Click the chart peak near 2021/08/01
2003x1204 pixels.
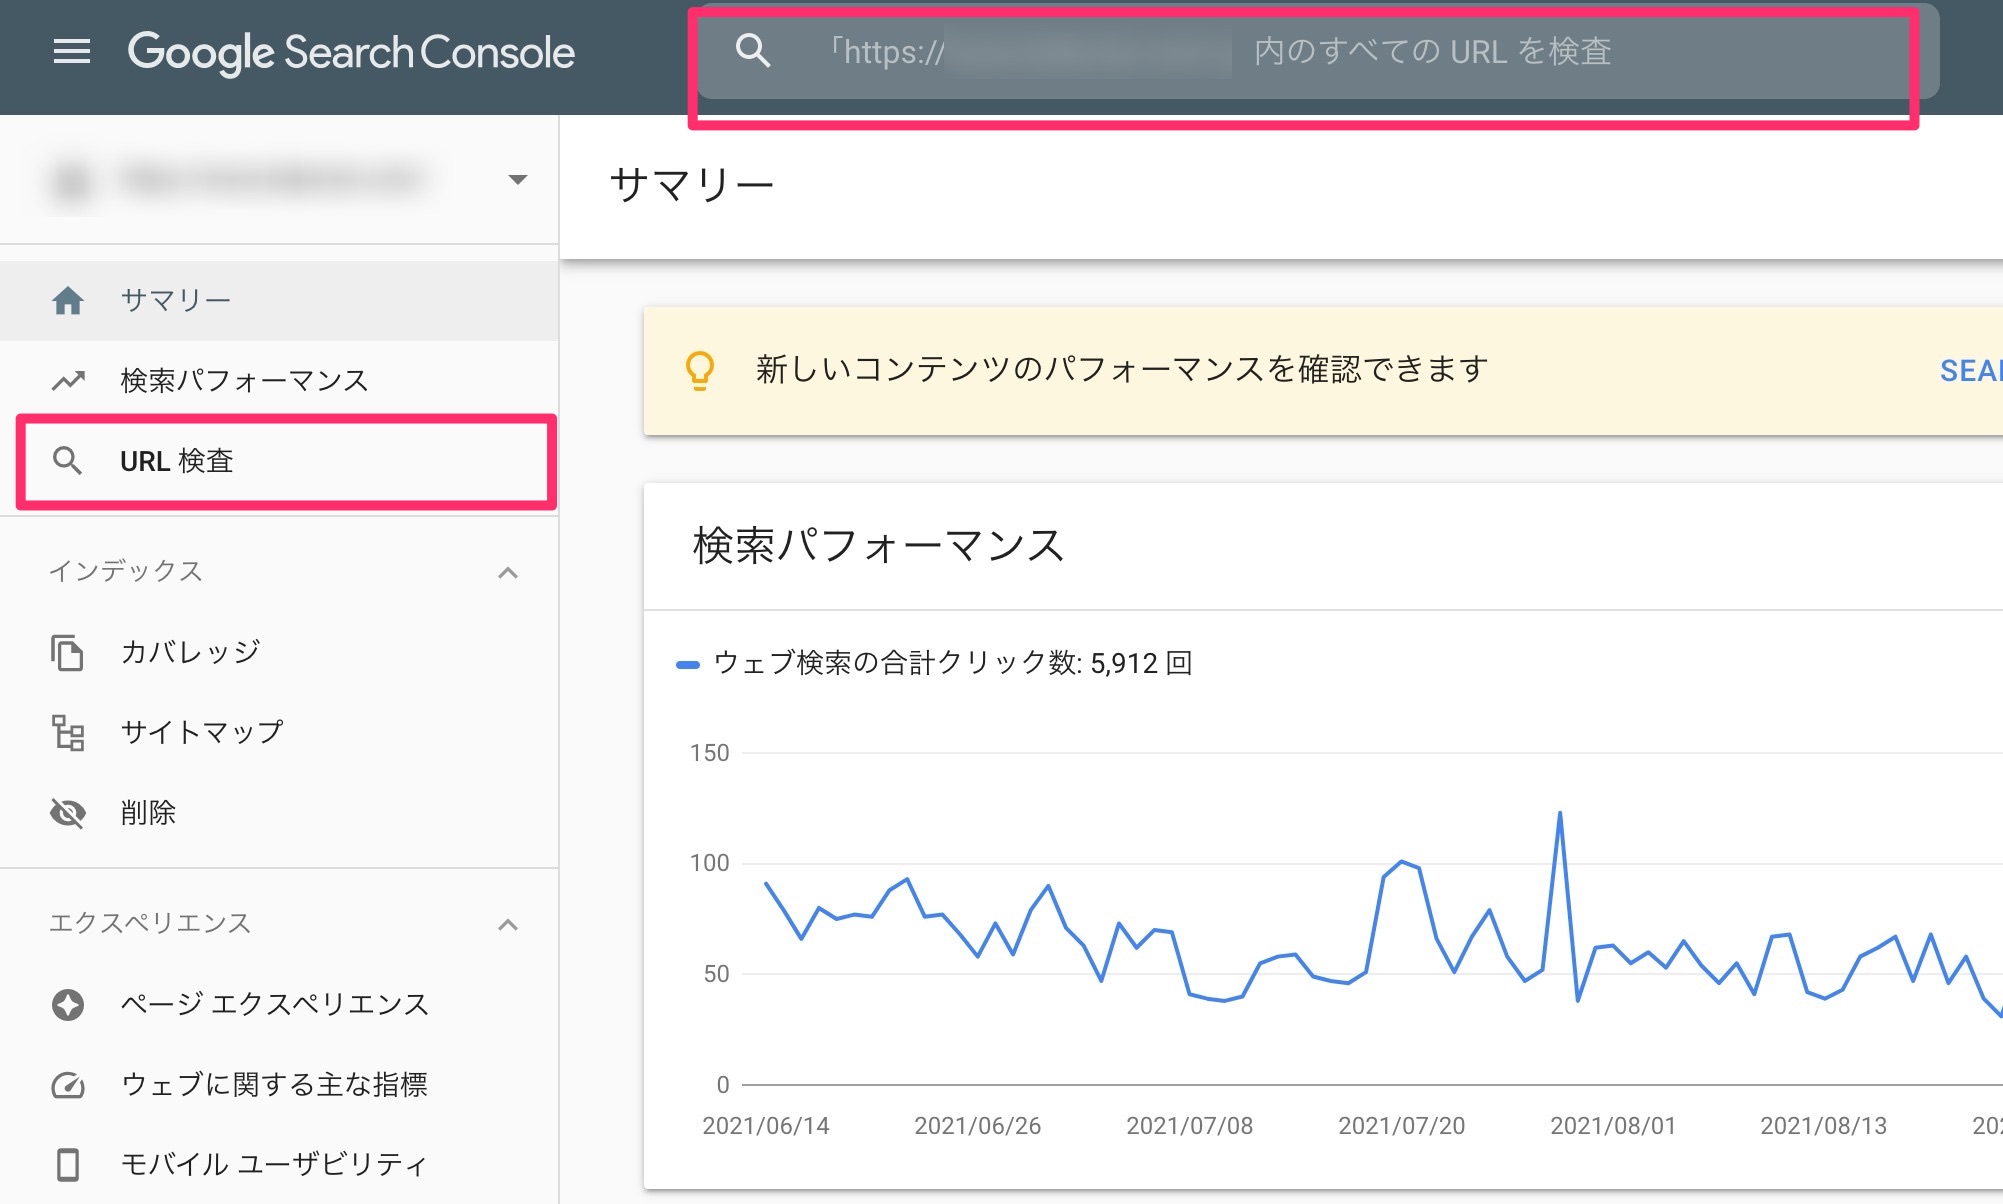click(1559, 814)
